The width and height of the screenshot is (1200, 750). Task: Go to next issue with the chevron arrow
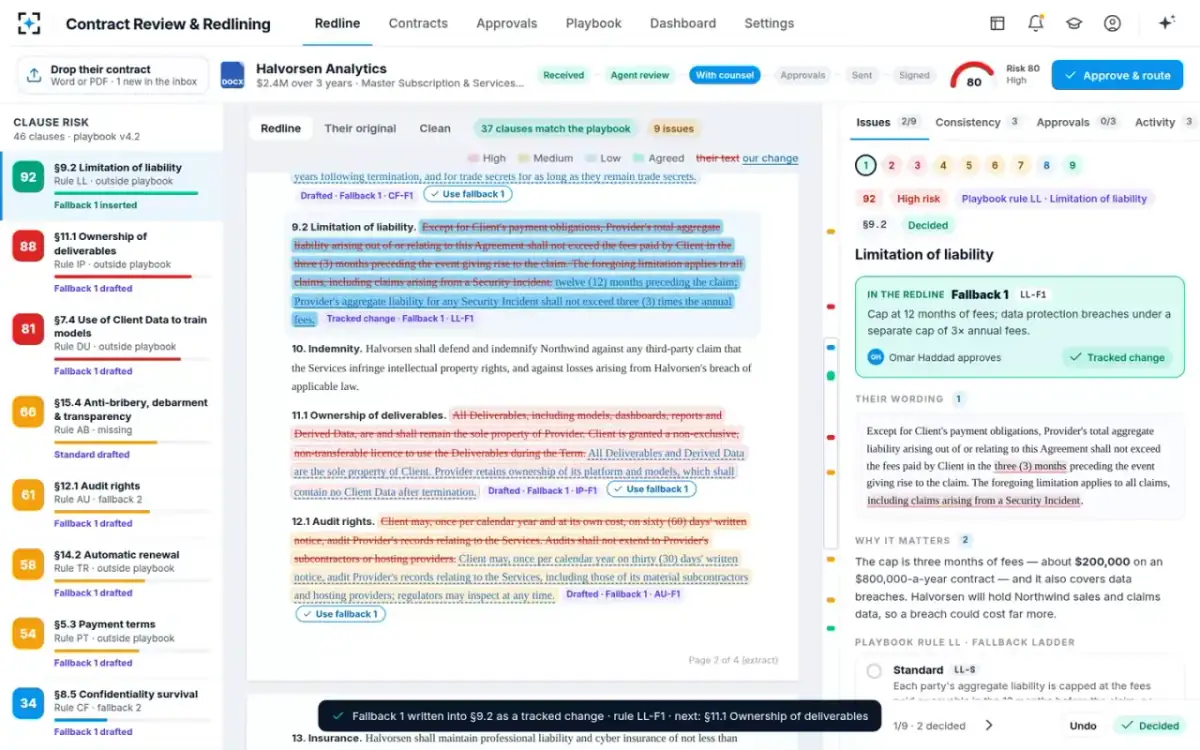989,726
